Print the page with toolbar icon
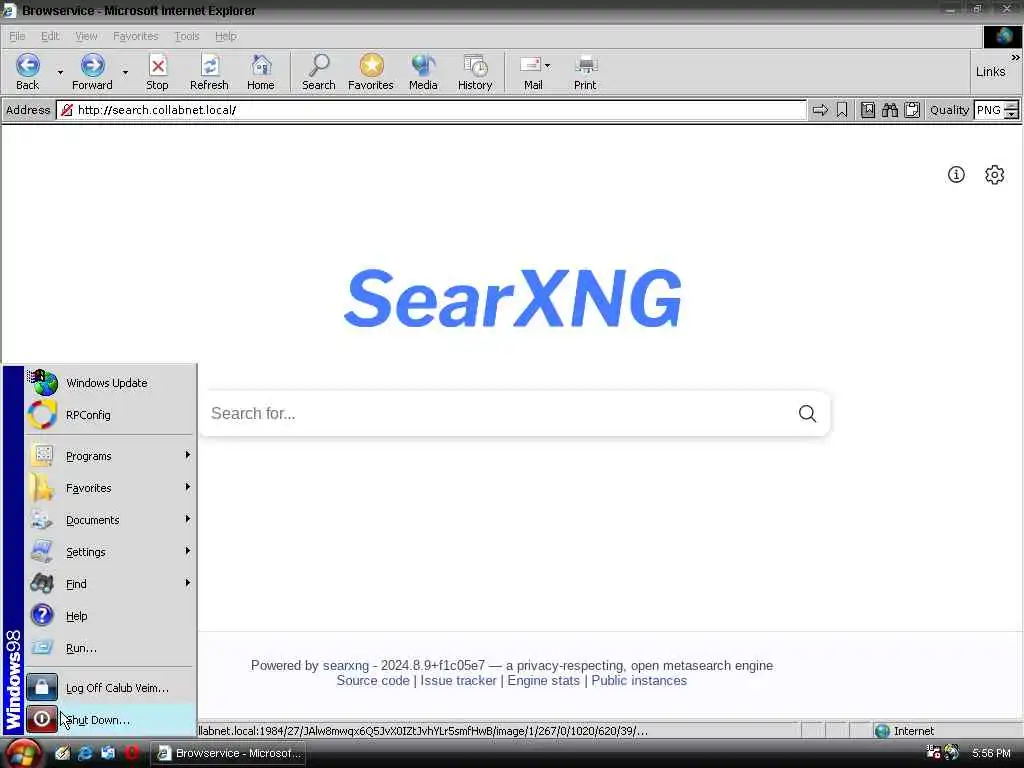1024x768 pixels. click(585, 72)
